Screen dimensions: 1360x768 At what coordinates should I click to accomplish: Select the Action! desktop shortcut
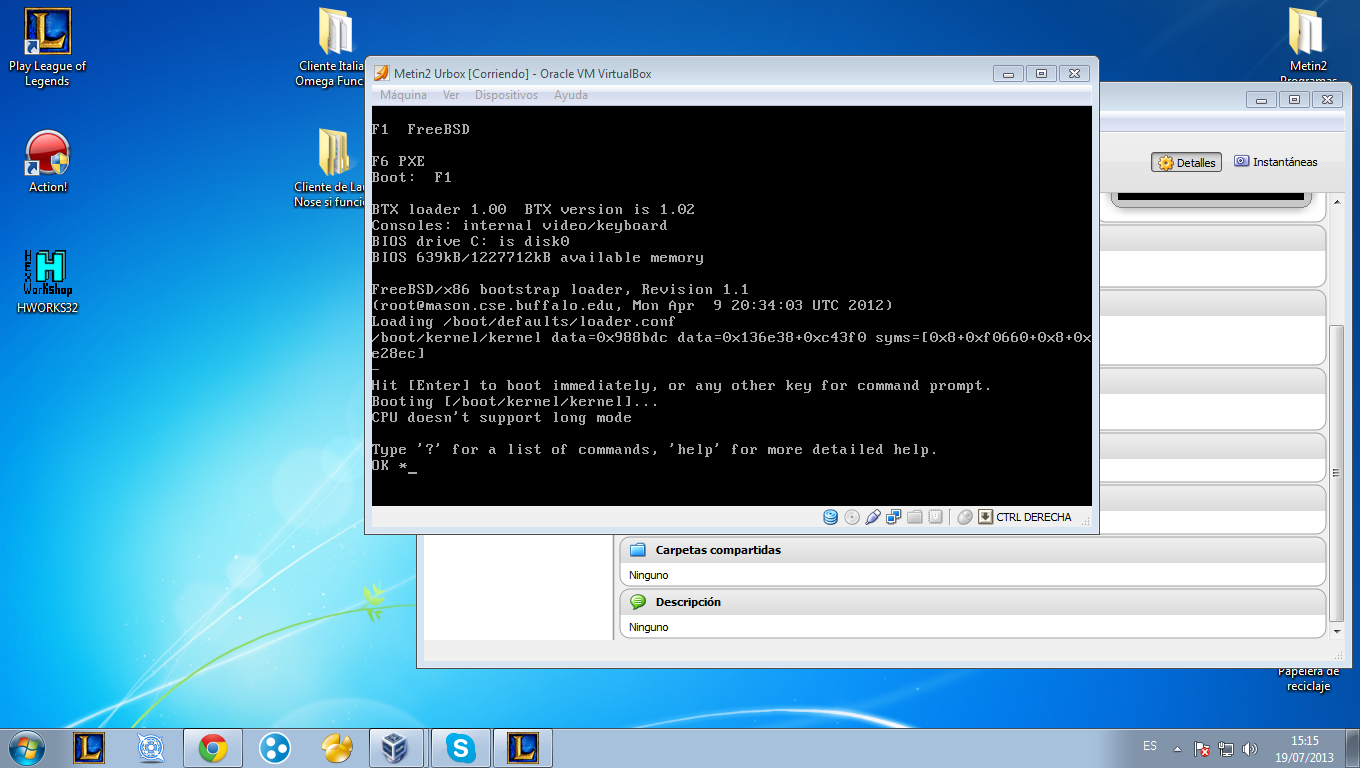pyautogui.click(x=47, y=162)
